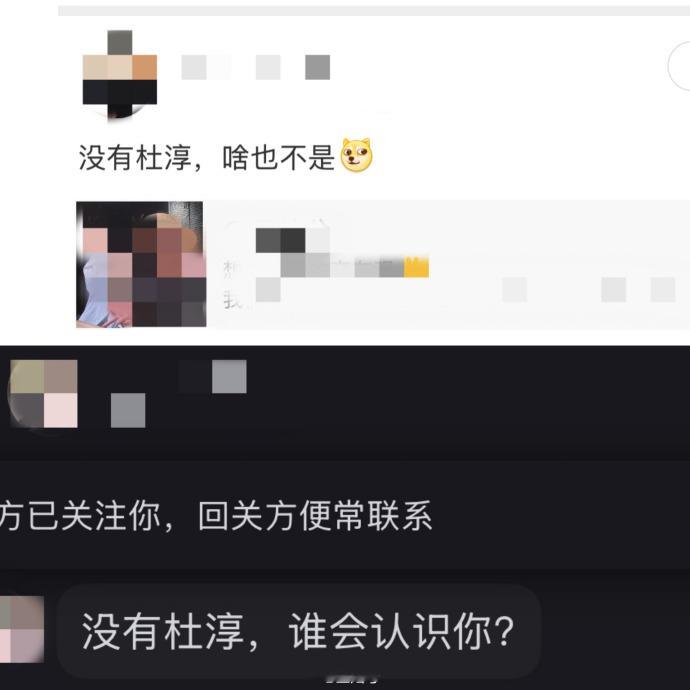Click the blurred dark title in the repost card
The height and width of the screenshot is (690, 690).
(x=281, y=240)
